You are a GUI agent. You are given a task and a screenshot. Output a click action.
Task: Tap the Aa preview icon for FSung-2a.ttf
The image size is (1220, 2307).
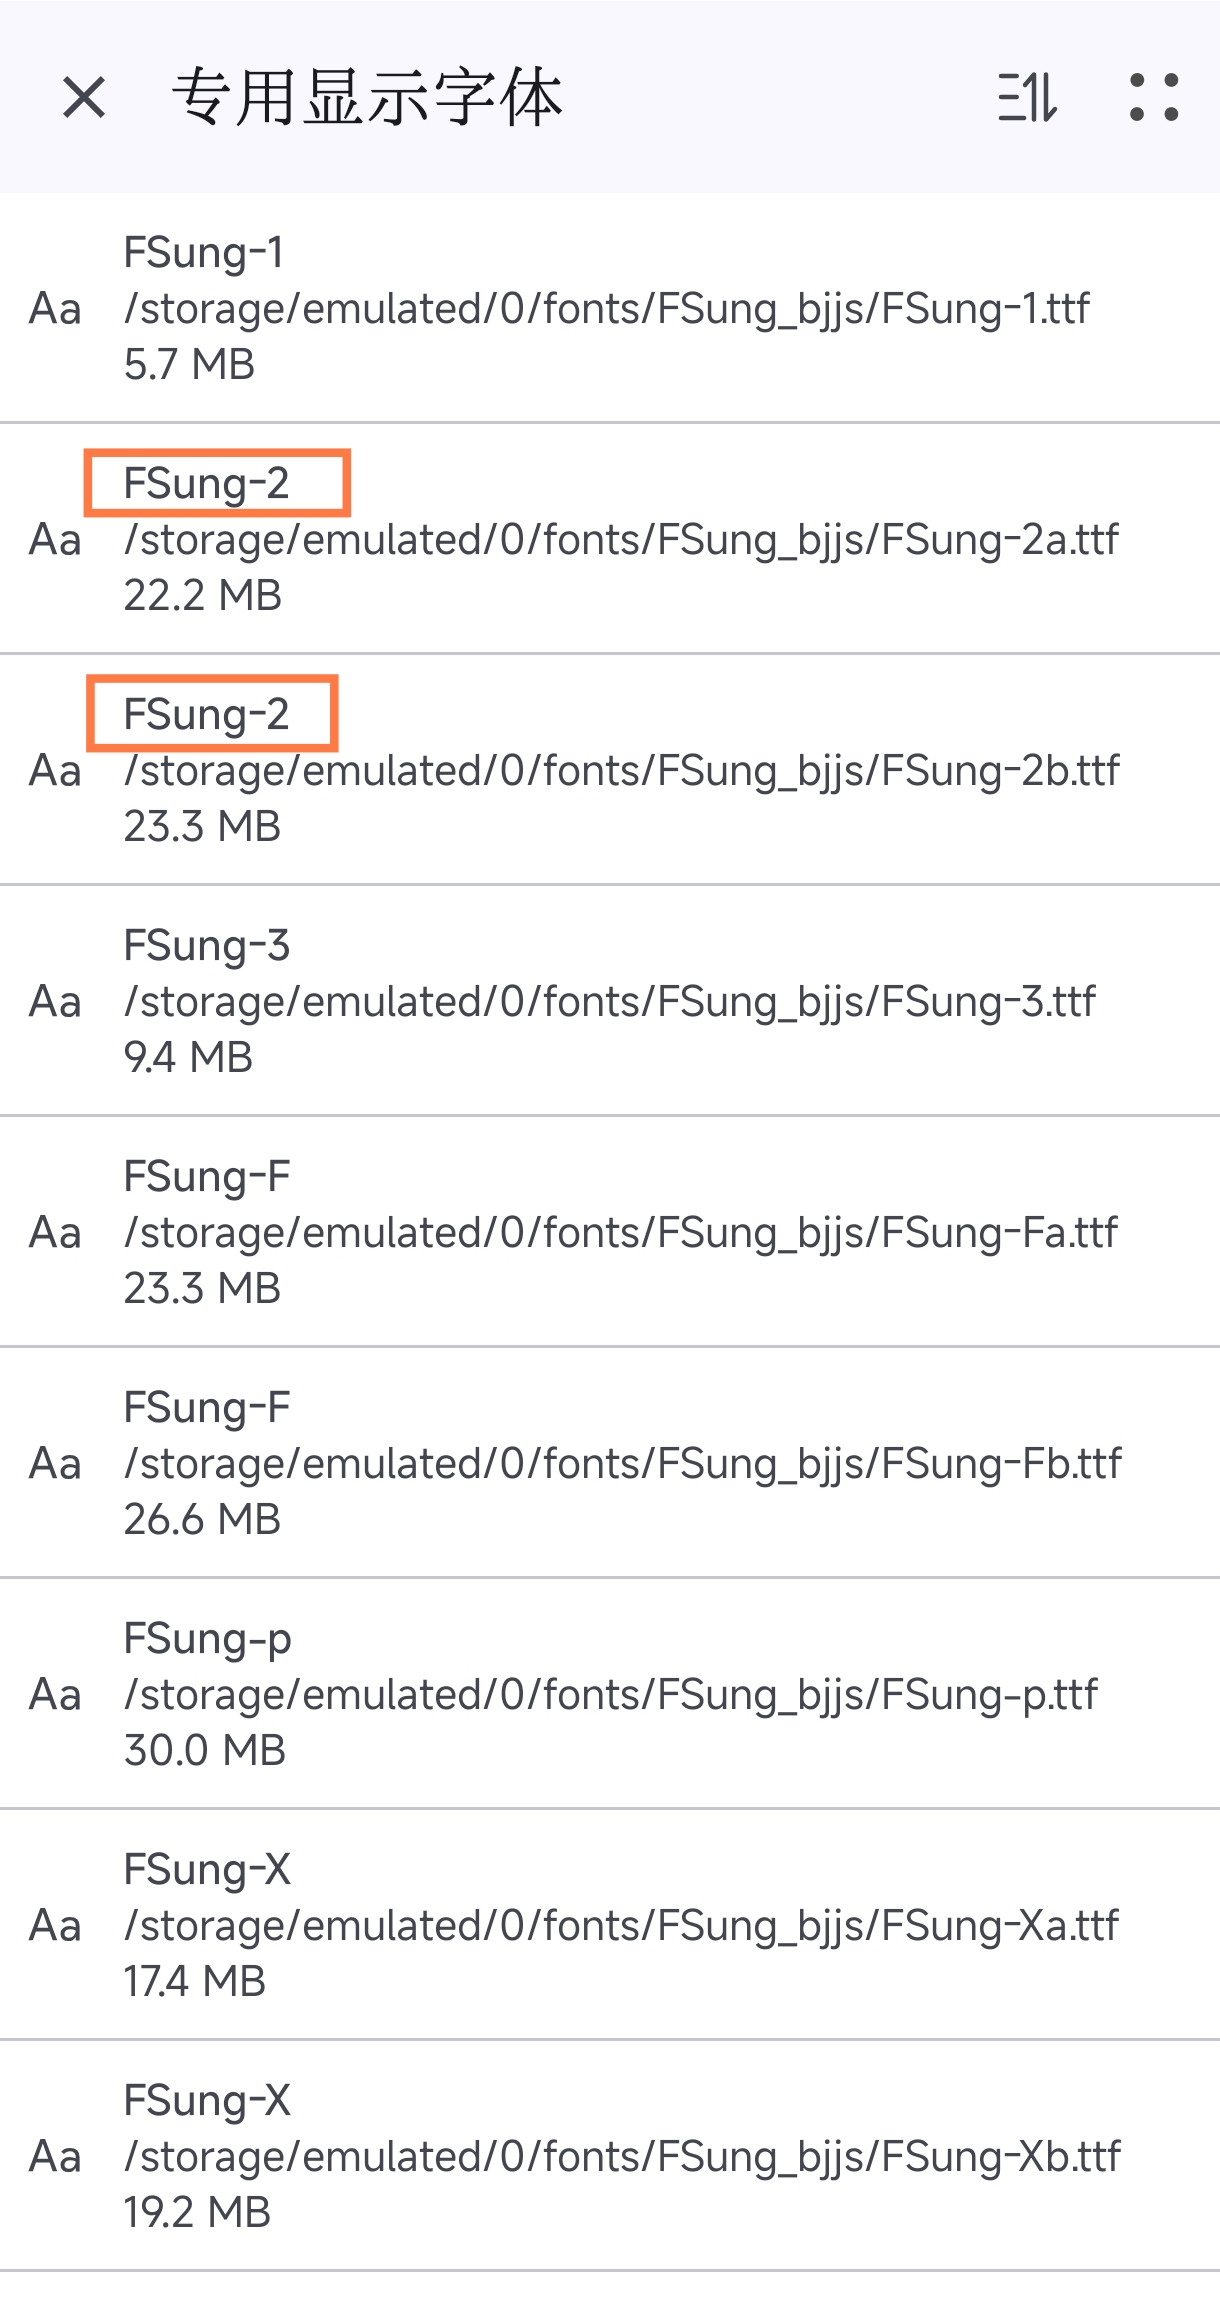point(55,540)
